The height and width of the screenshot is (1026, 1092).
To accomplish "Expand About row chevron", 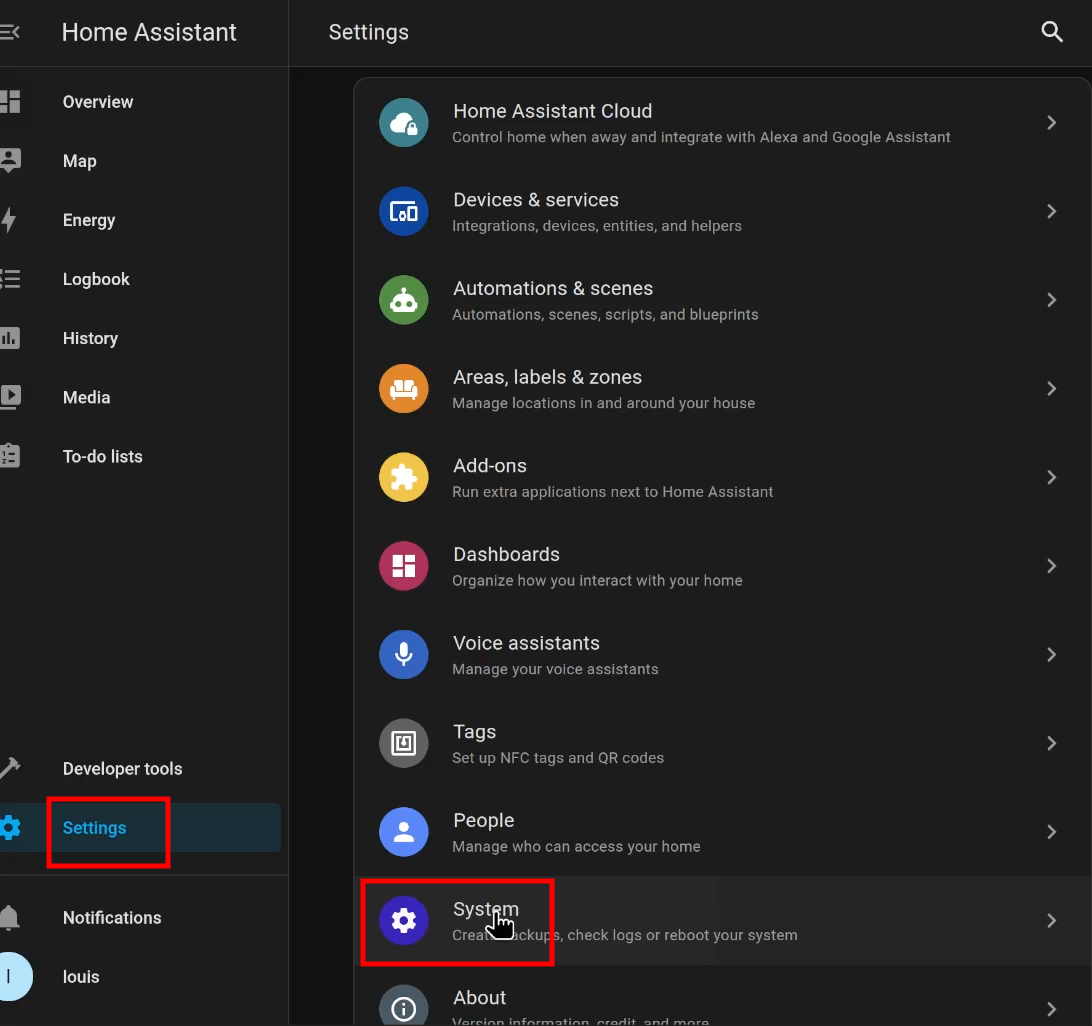I will click(x=1052, y=1009).
